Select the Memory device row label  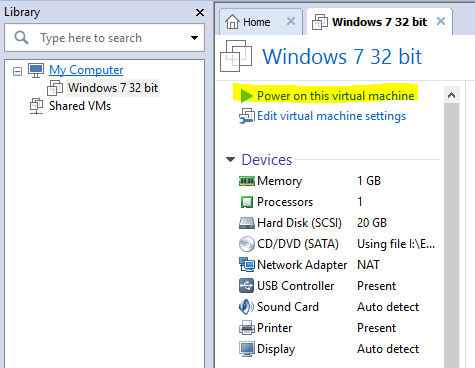(279, 181)
